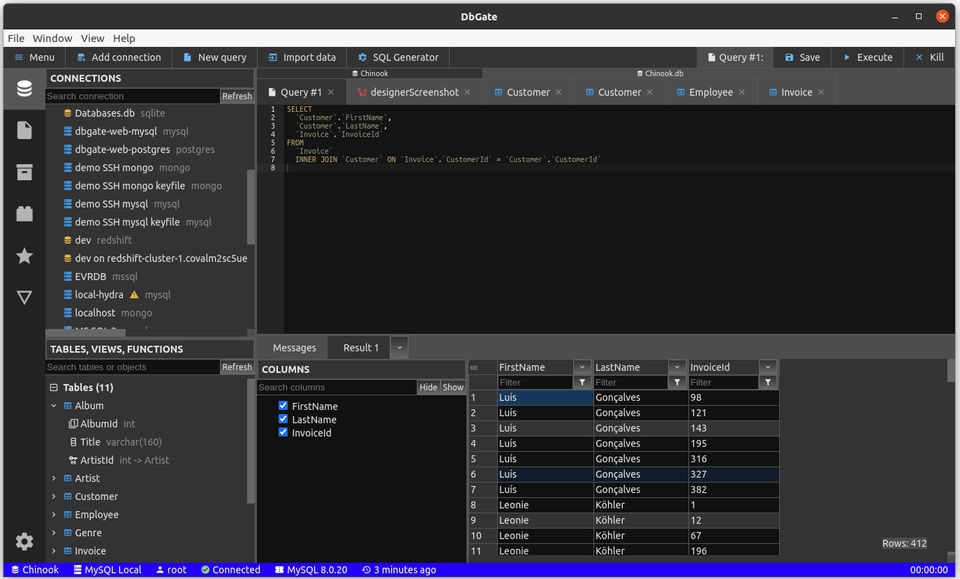Click Hide button in Columns panel
Screen dimensions: 960x579
click(x=428, y=387)
